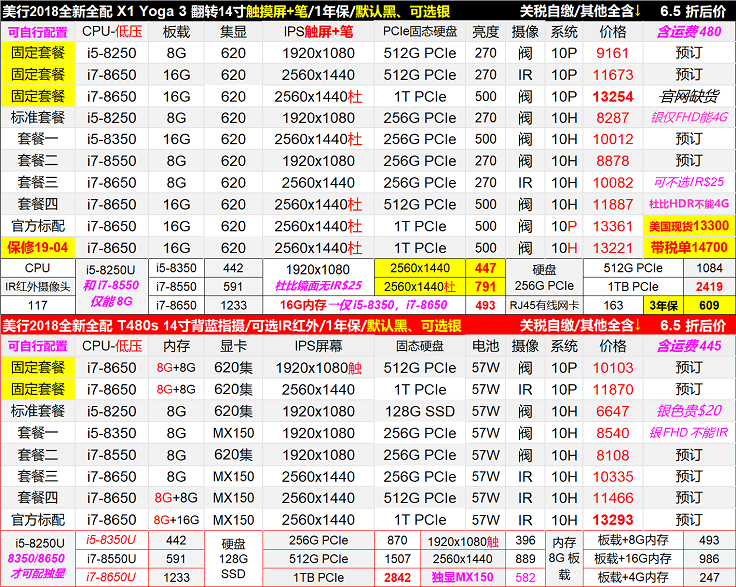Click the '杜比镜面无IR$25' note
Image resolution: width=736 pixels, height=587 pixels.
pos(318,286)
